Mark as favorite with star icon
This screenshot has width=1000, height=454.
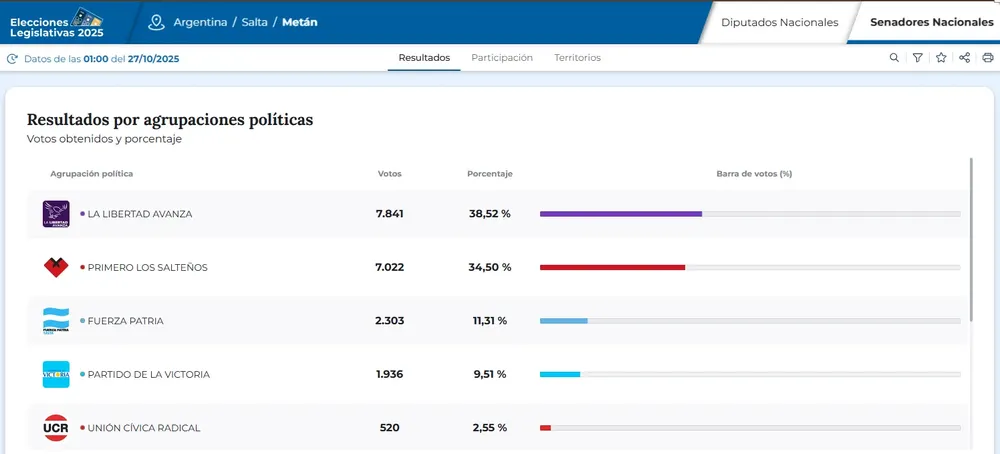(941, 58)
